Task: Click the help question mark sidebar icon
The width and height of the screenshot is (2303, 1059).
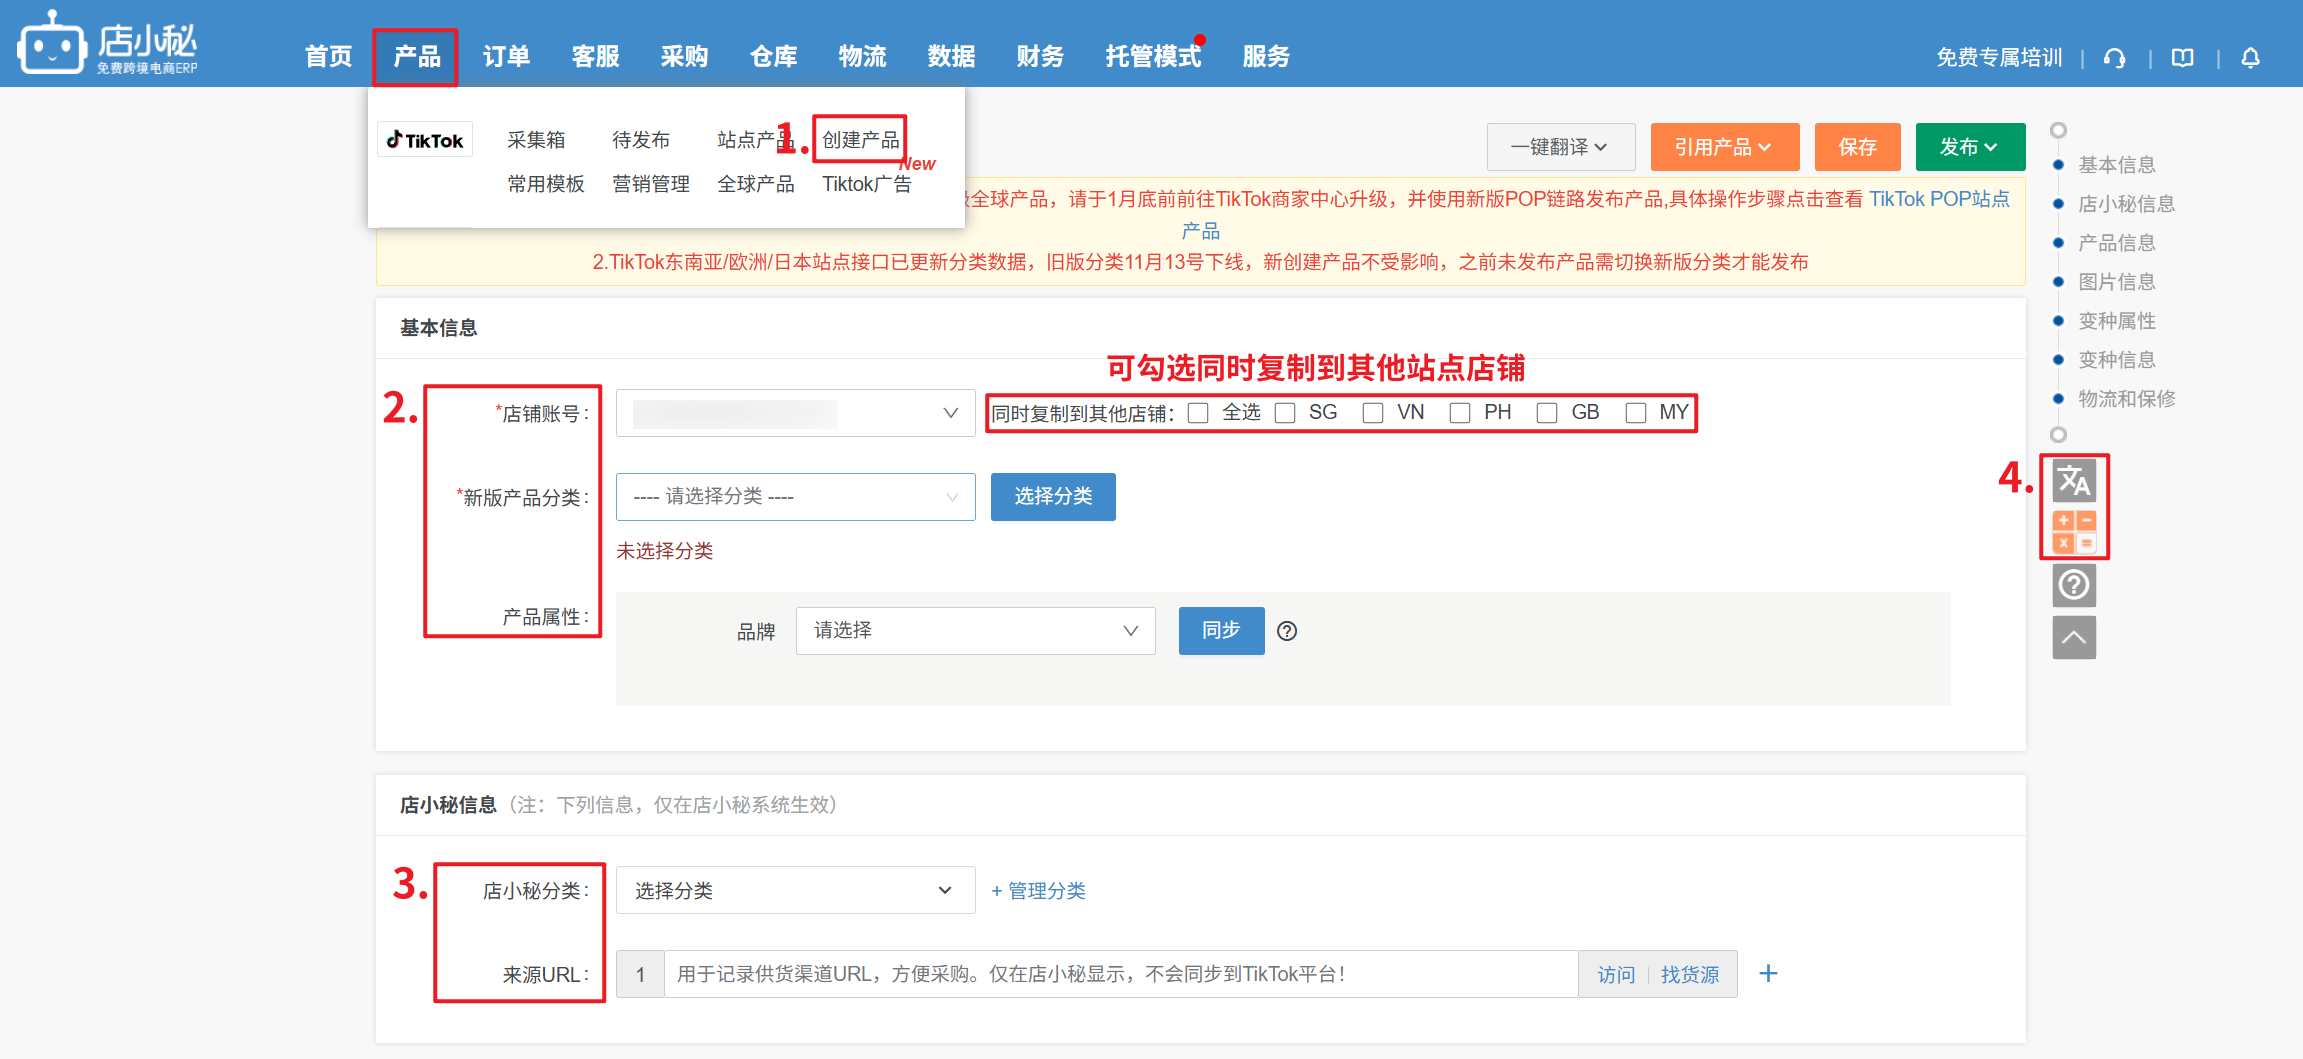Action: pos(2074,585)
